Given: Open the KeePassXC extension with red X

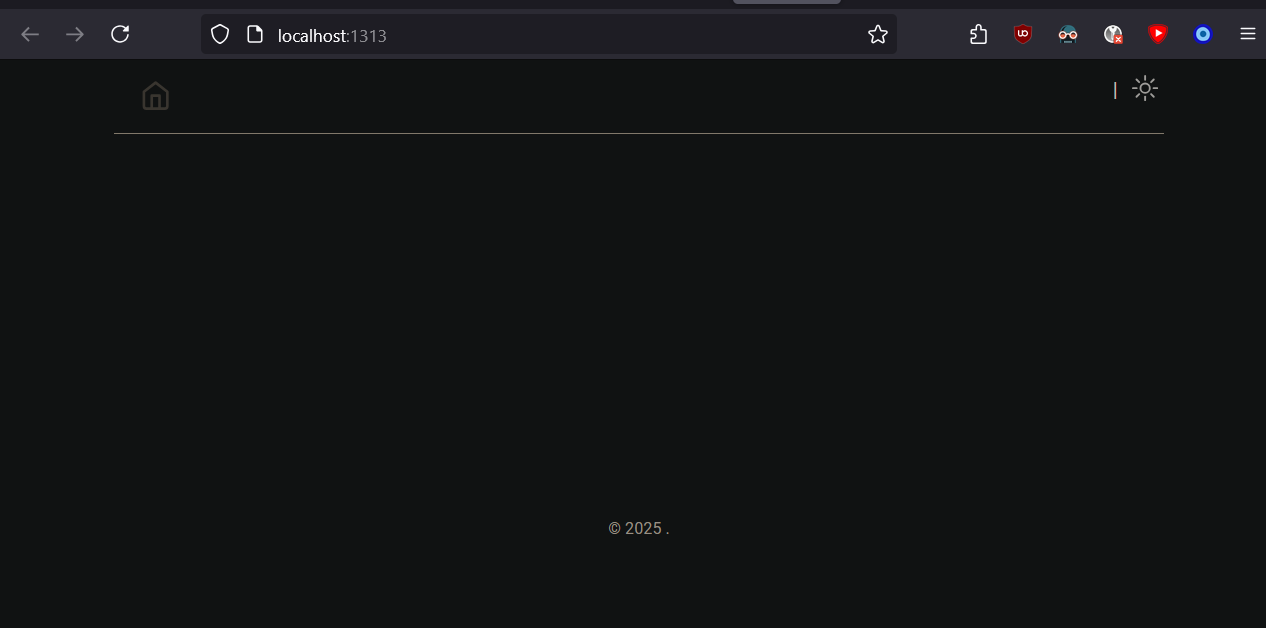Looking at the screenshot, I should 1113,34.
